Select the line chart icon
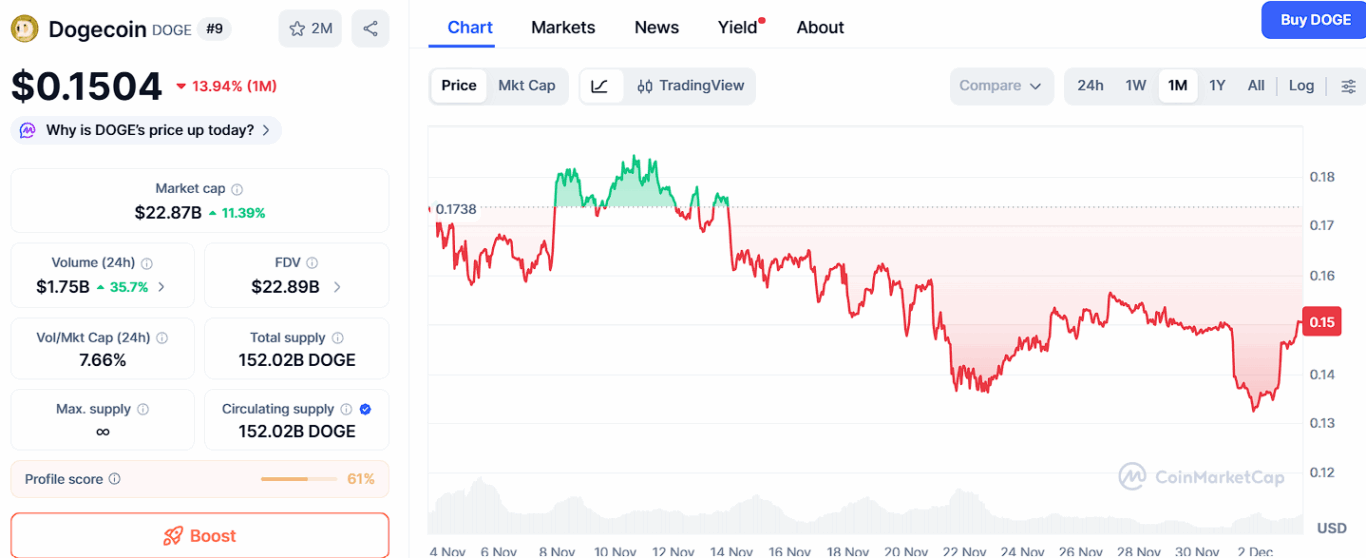1366x558 pixels. (x=600, y=86)
